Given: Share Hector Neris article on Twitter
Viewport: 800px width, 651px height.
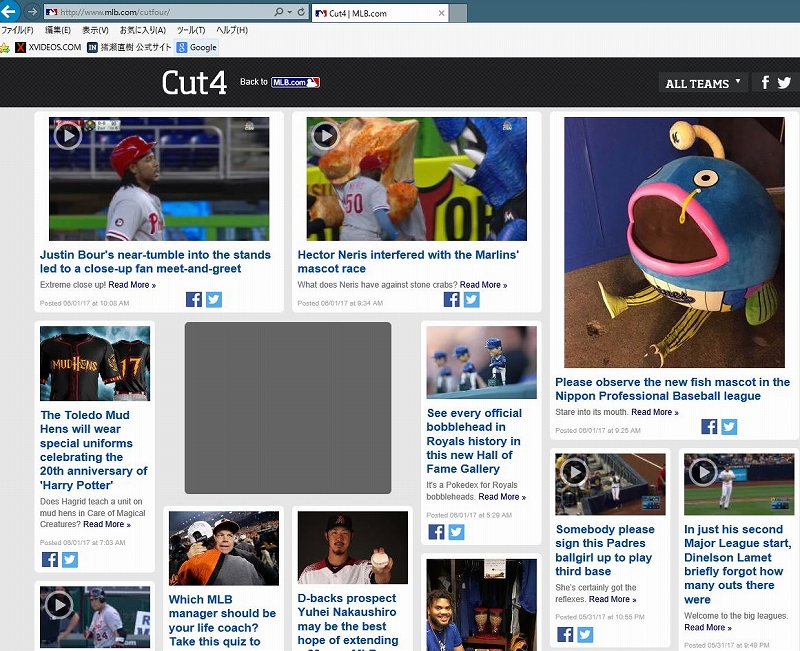Looking at the screenshot, I should coord(471,299).
